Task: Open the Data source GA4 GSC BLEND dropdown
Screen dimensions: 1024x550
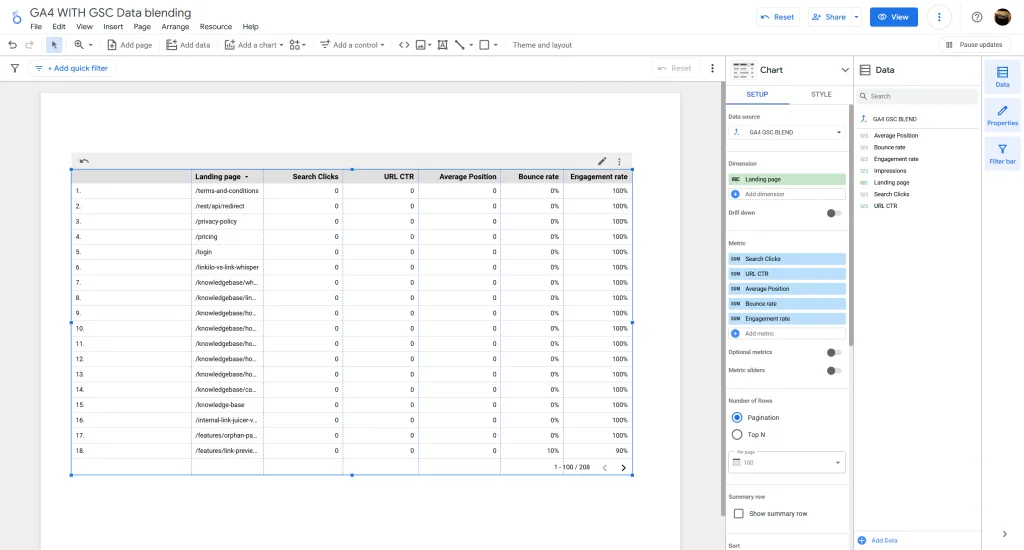Action: click(x=787, y=132)
